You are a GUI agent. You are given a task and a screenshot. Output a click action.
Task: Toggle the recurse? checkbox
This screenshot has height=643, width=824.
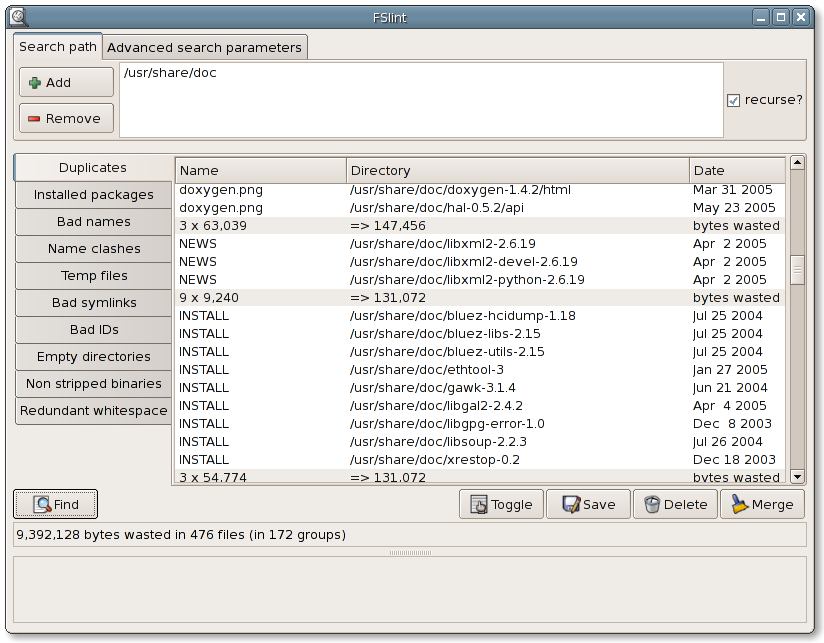pos(733,100)
